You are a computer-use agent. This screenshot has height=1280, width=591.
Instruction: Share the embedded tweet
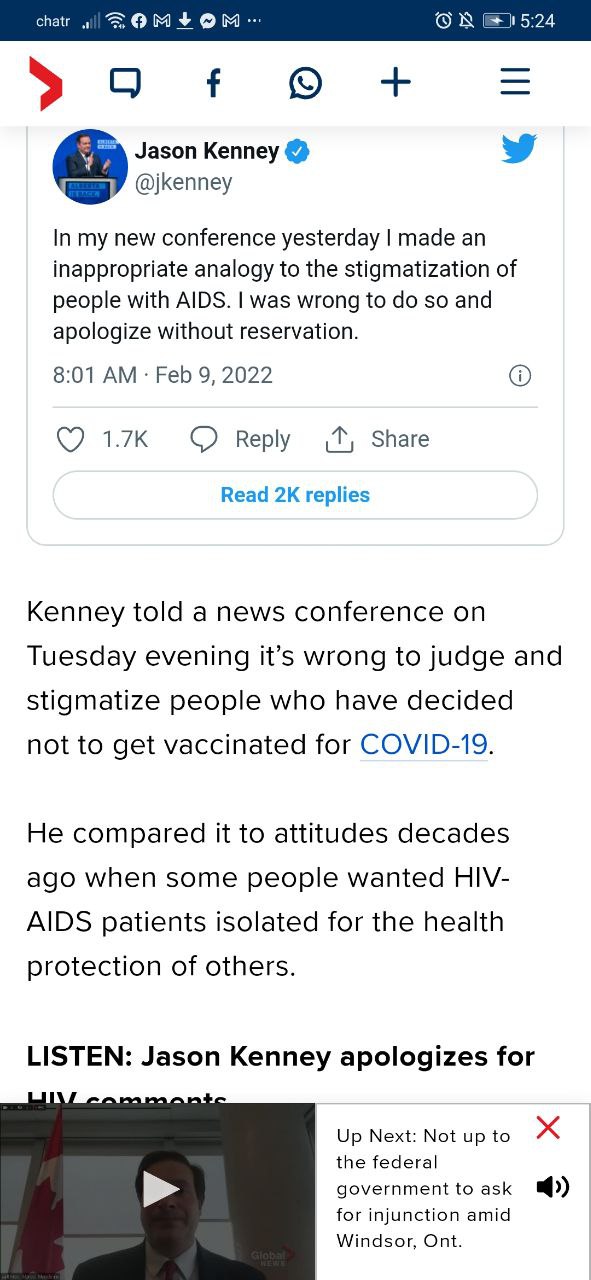[x=377, y=439]
